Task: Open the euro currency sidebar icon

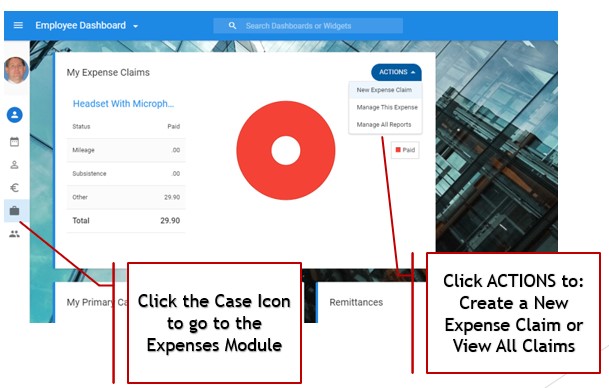Action: (14, 188)
